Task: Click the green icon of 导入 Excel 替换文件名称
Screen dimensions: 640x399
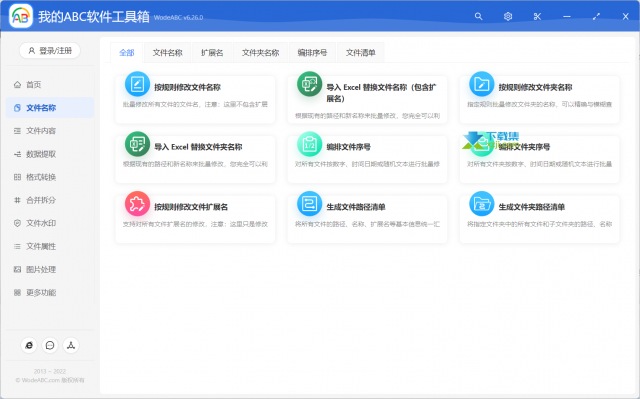Action: point(309,84)
